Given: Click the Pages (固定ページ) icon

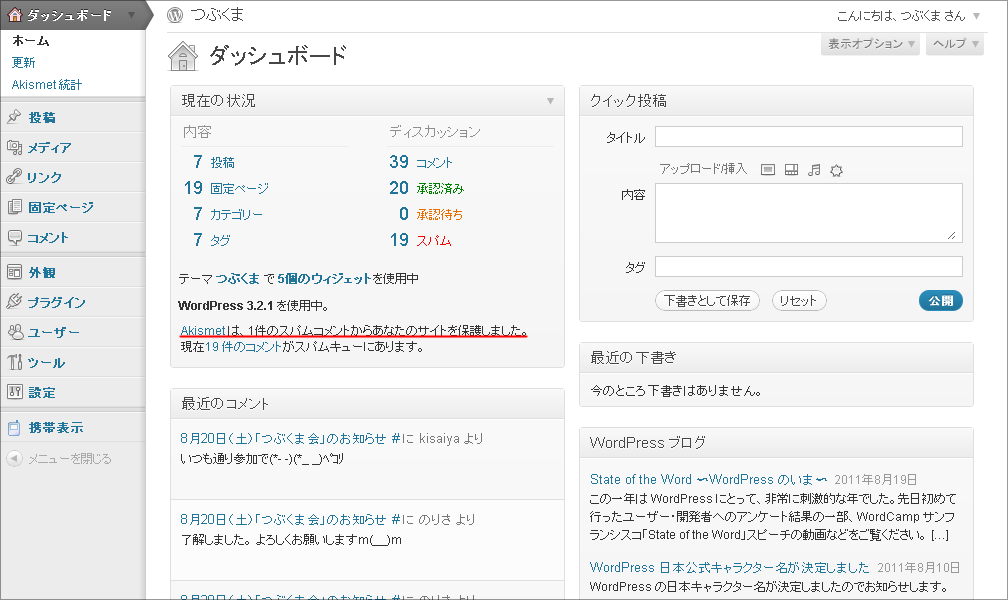Looking at the screenshot, I should pos(14,207).
